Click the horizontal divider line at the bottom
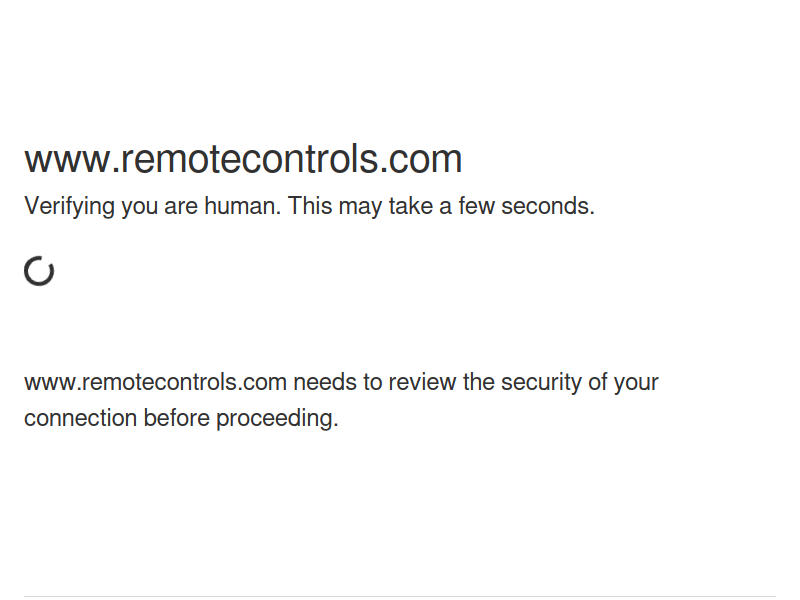Viewport: 800px width, 600px height. click(400, 596)
